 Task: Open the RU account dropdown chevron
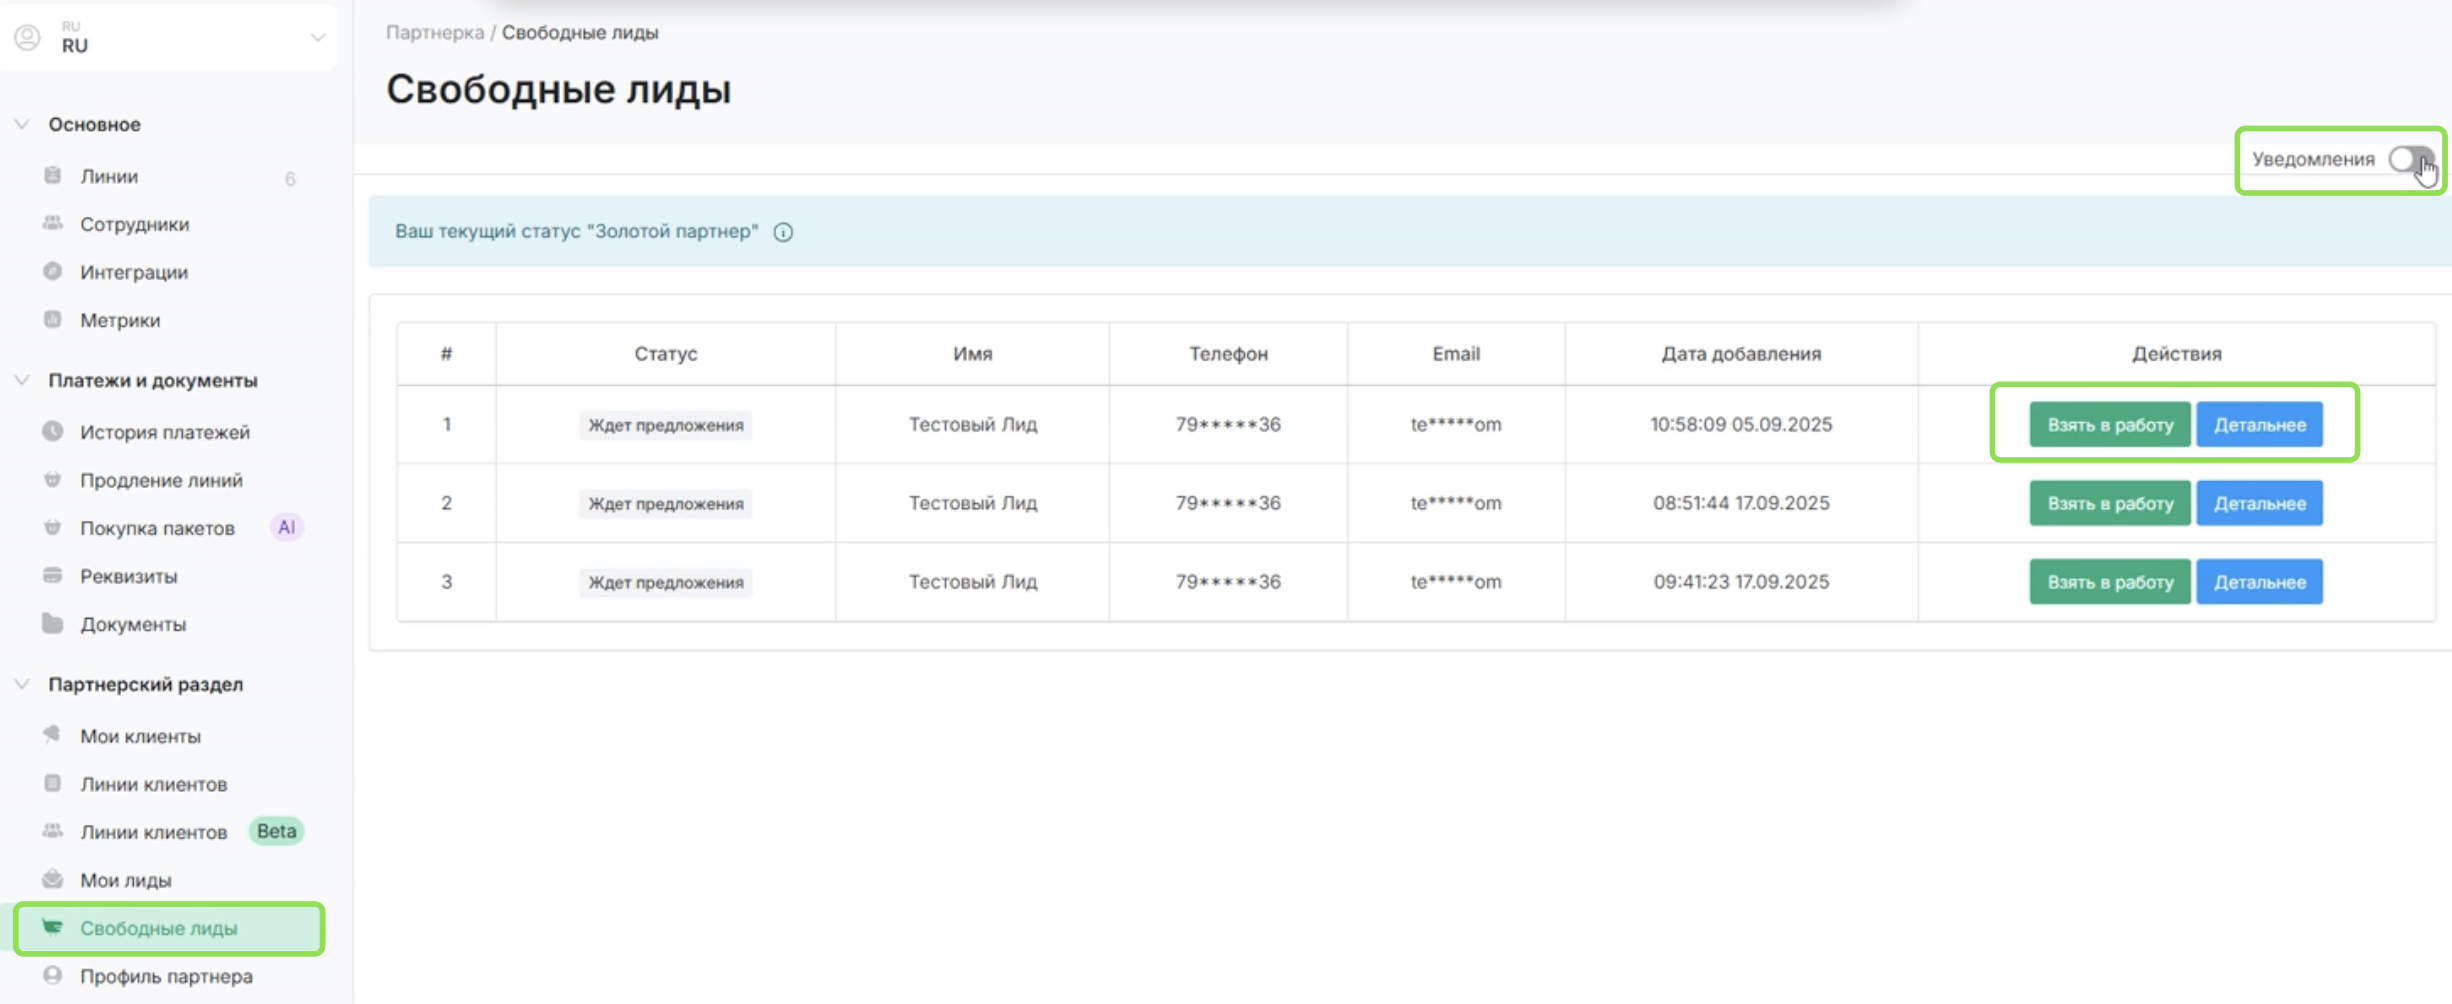[x=317, y=38]
